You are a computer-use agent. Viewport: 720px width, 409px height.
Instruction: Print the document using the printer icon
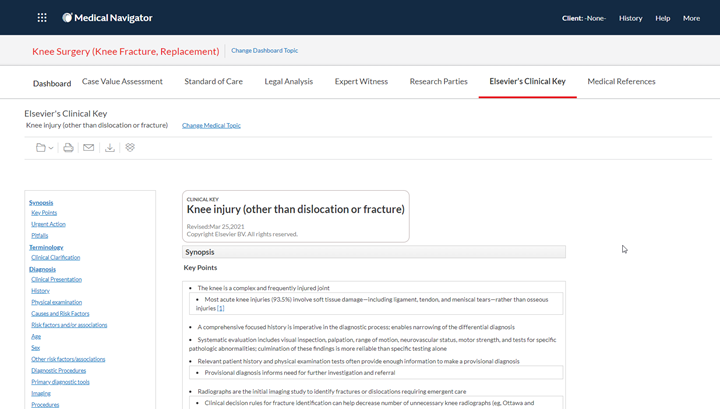pyautogui.click(x=68, y=147)
